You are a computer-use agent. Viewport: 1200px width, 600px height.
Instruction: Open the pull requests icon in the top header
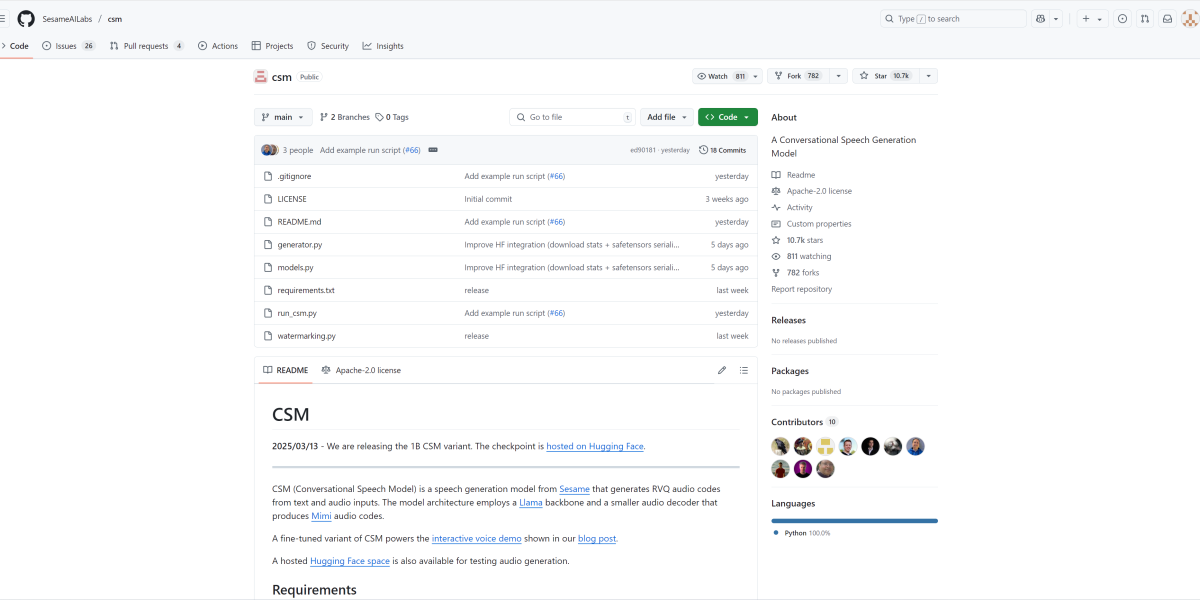coord(1144,19)
